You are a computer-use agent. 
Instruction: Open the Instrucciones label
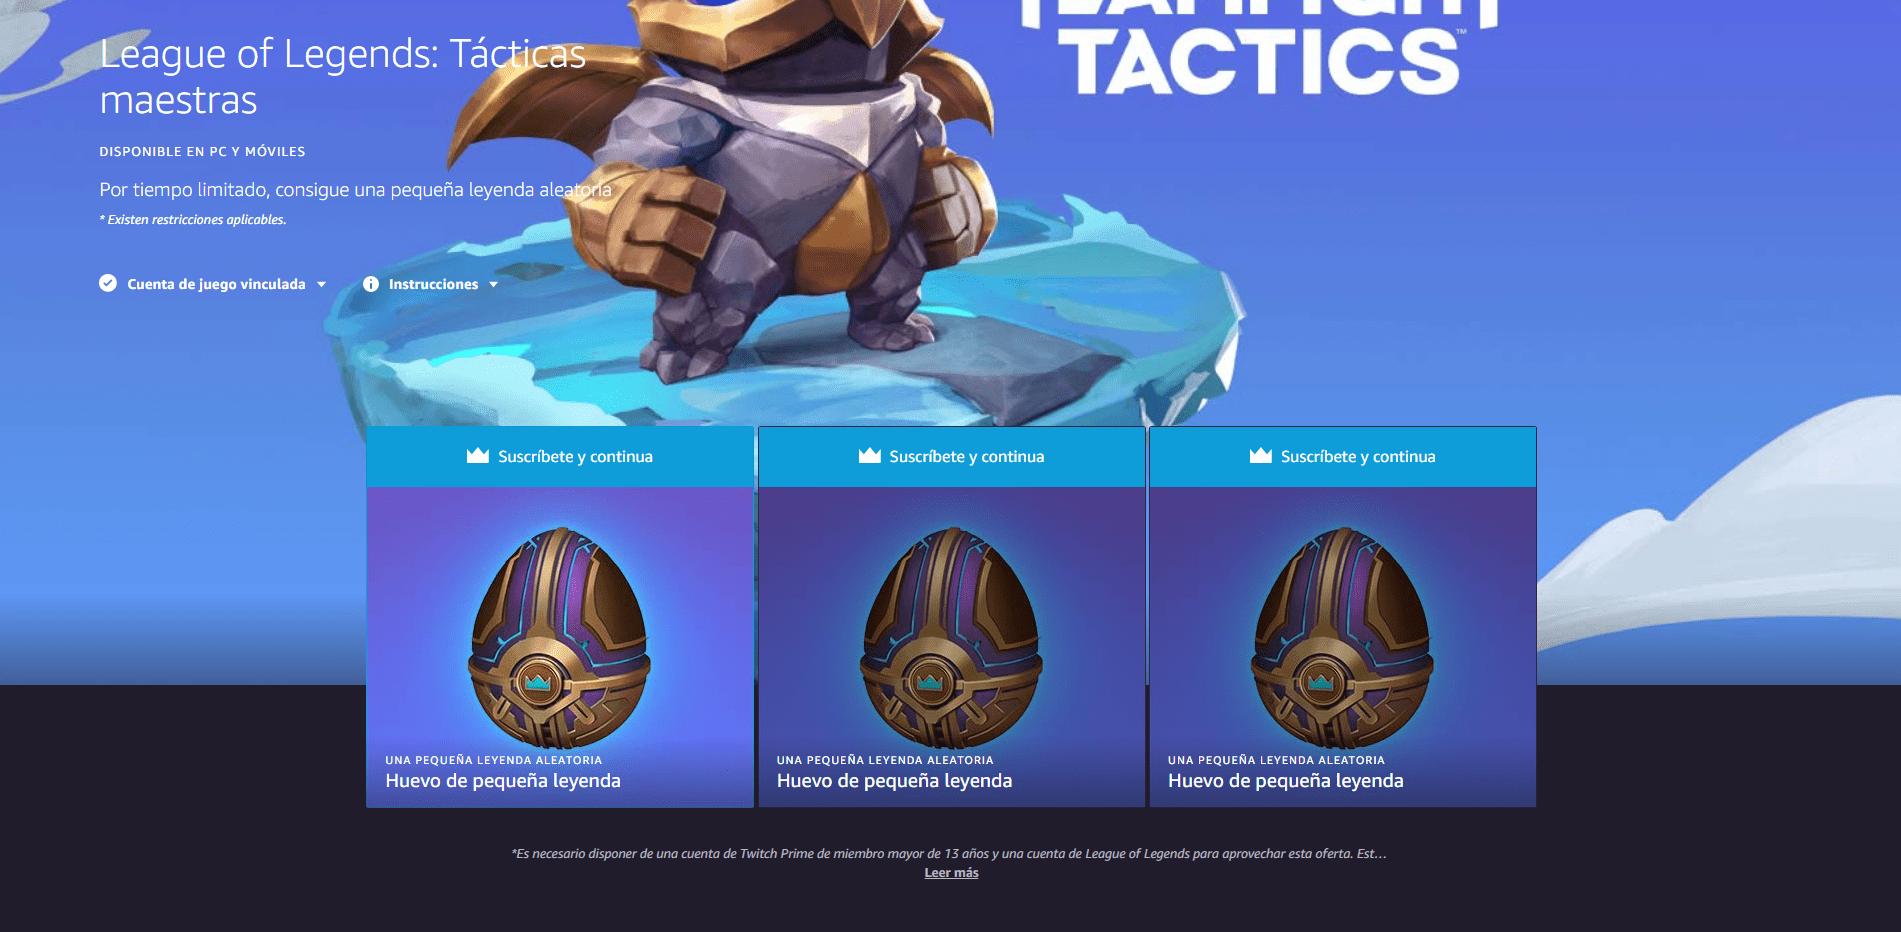click(433, 284)
